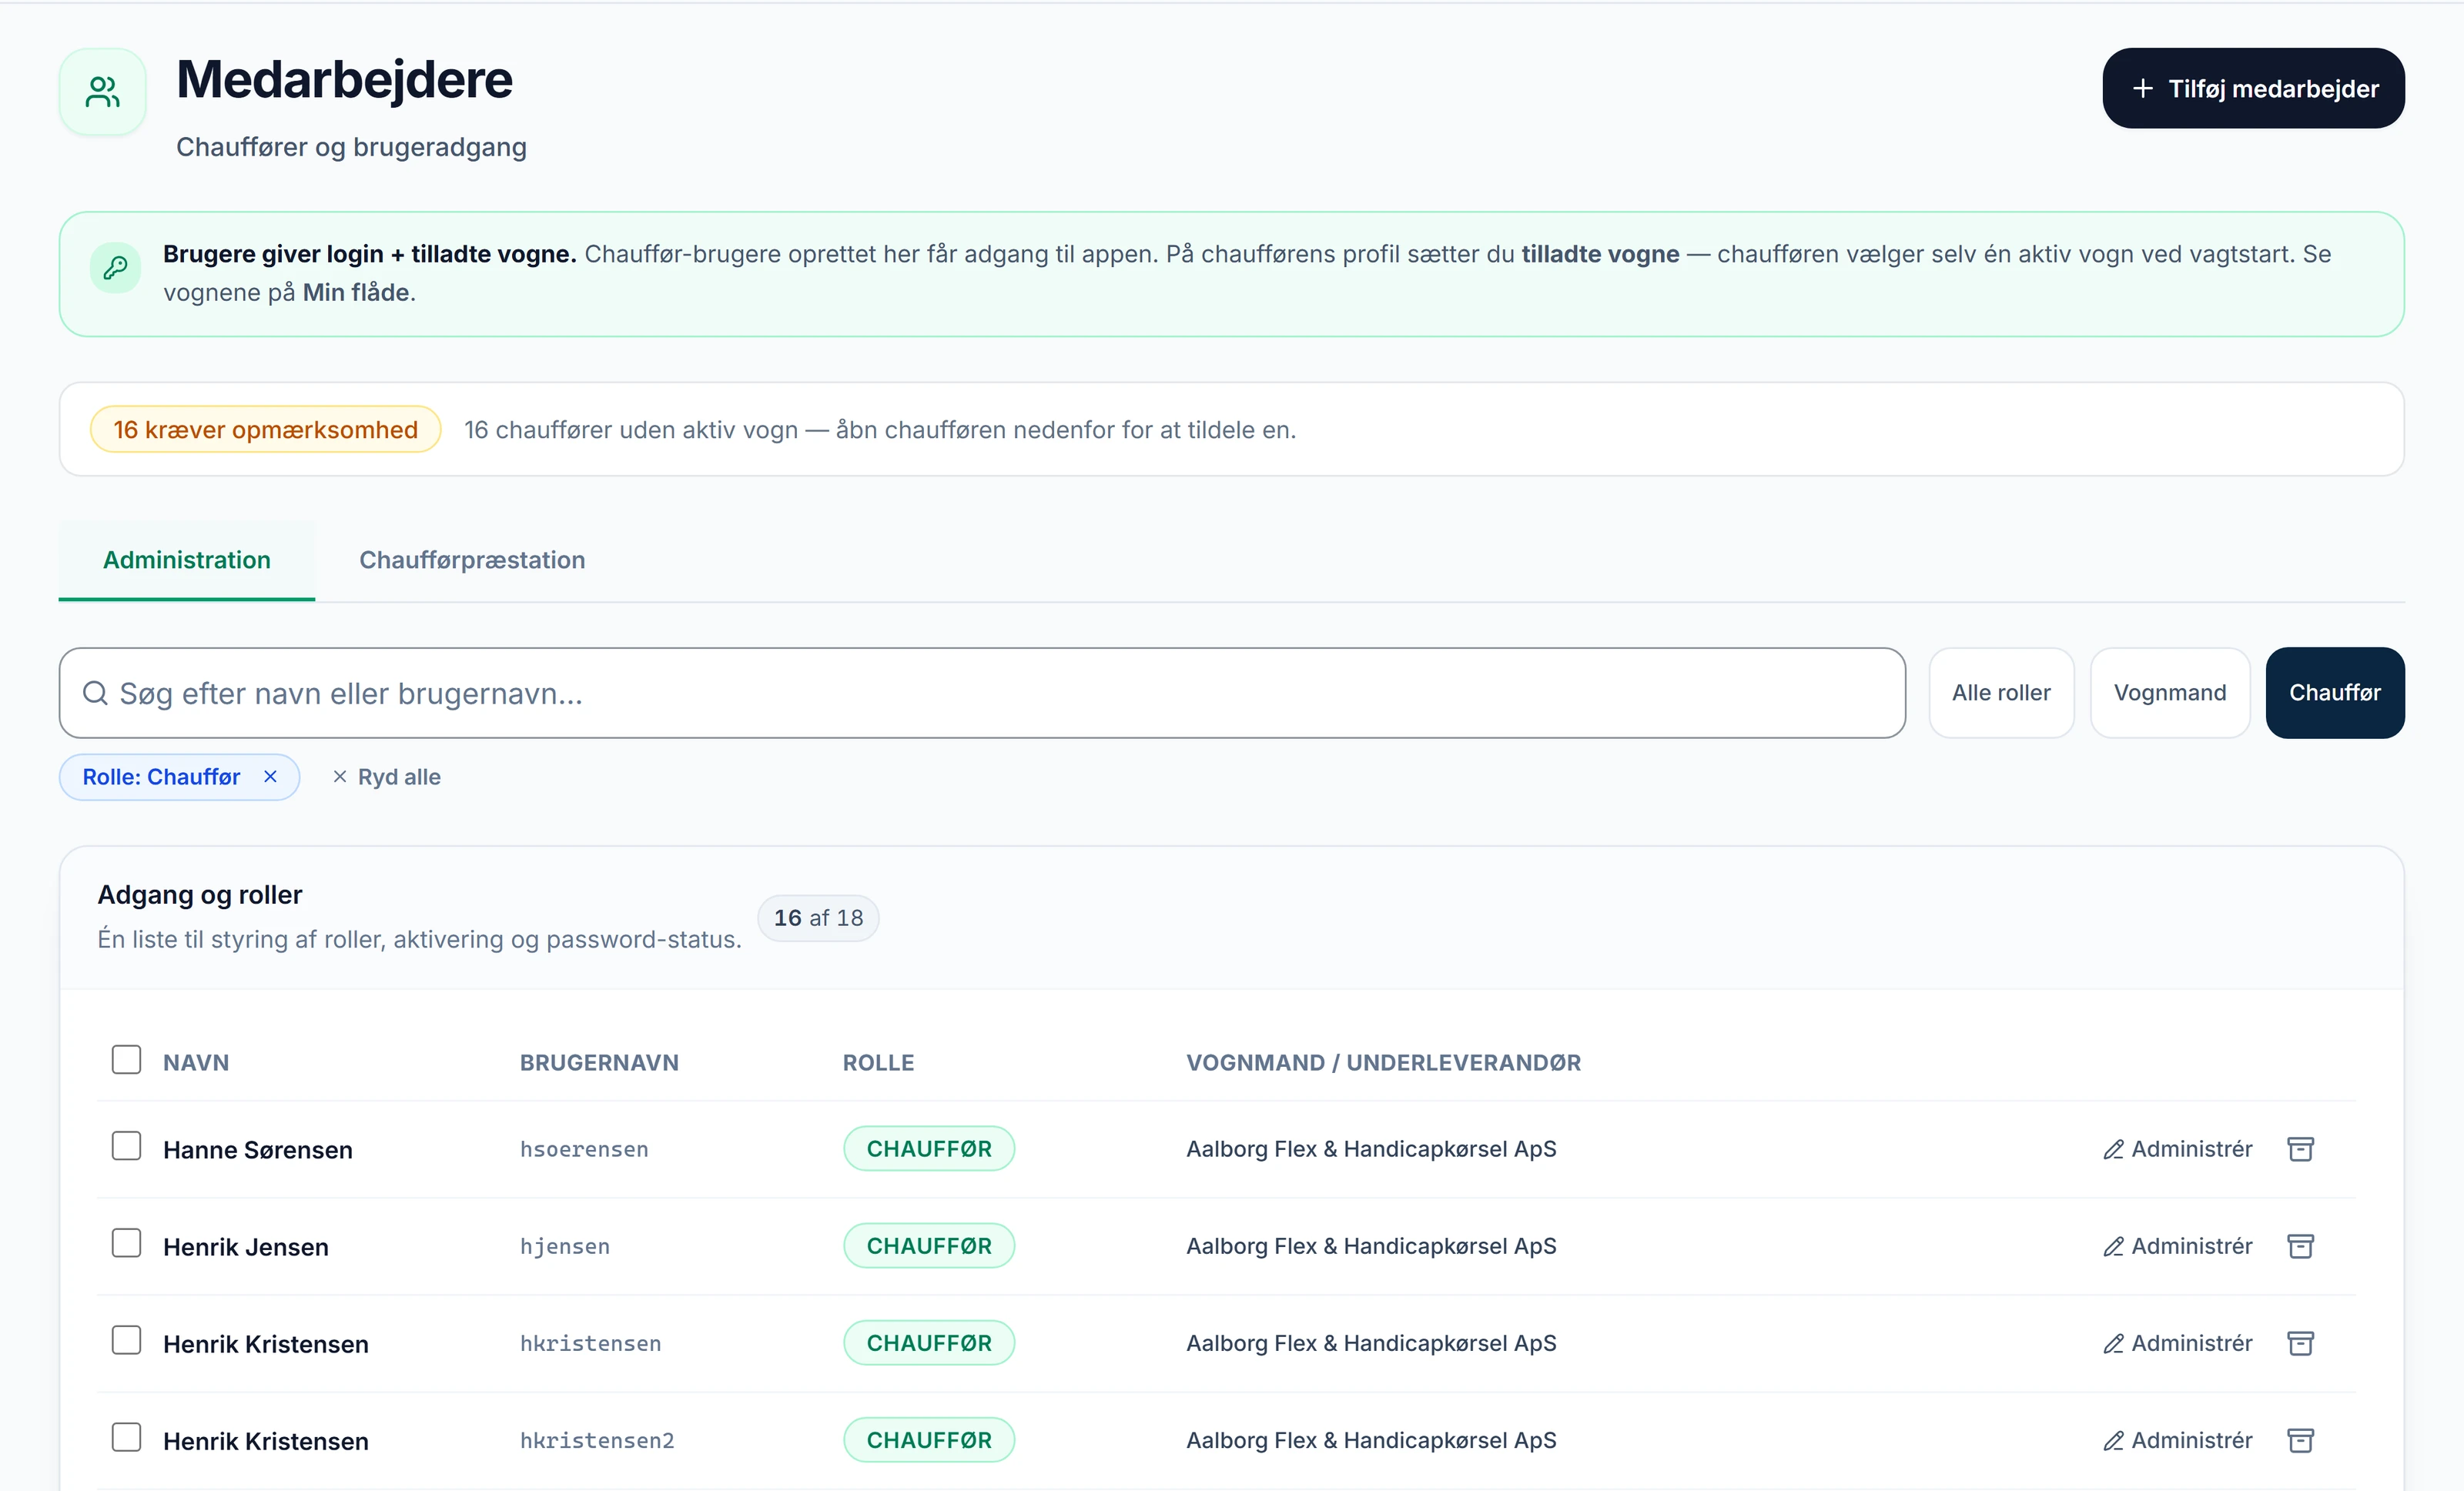Screen dimensions: 2464x1491
Task: Remove the Rolle: Chauffør filter chip
Action: (270, 777)
